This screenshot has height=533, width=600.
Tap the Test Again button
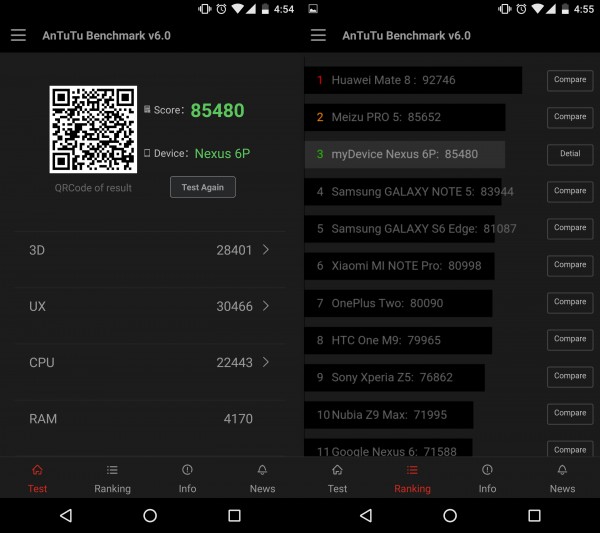(203, 187)
